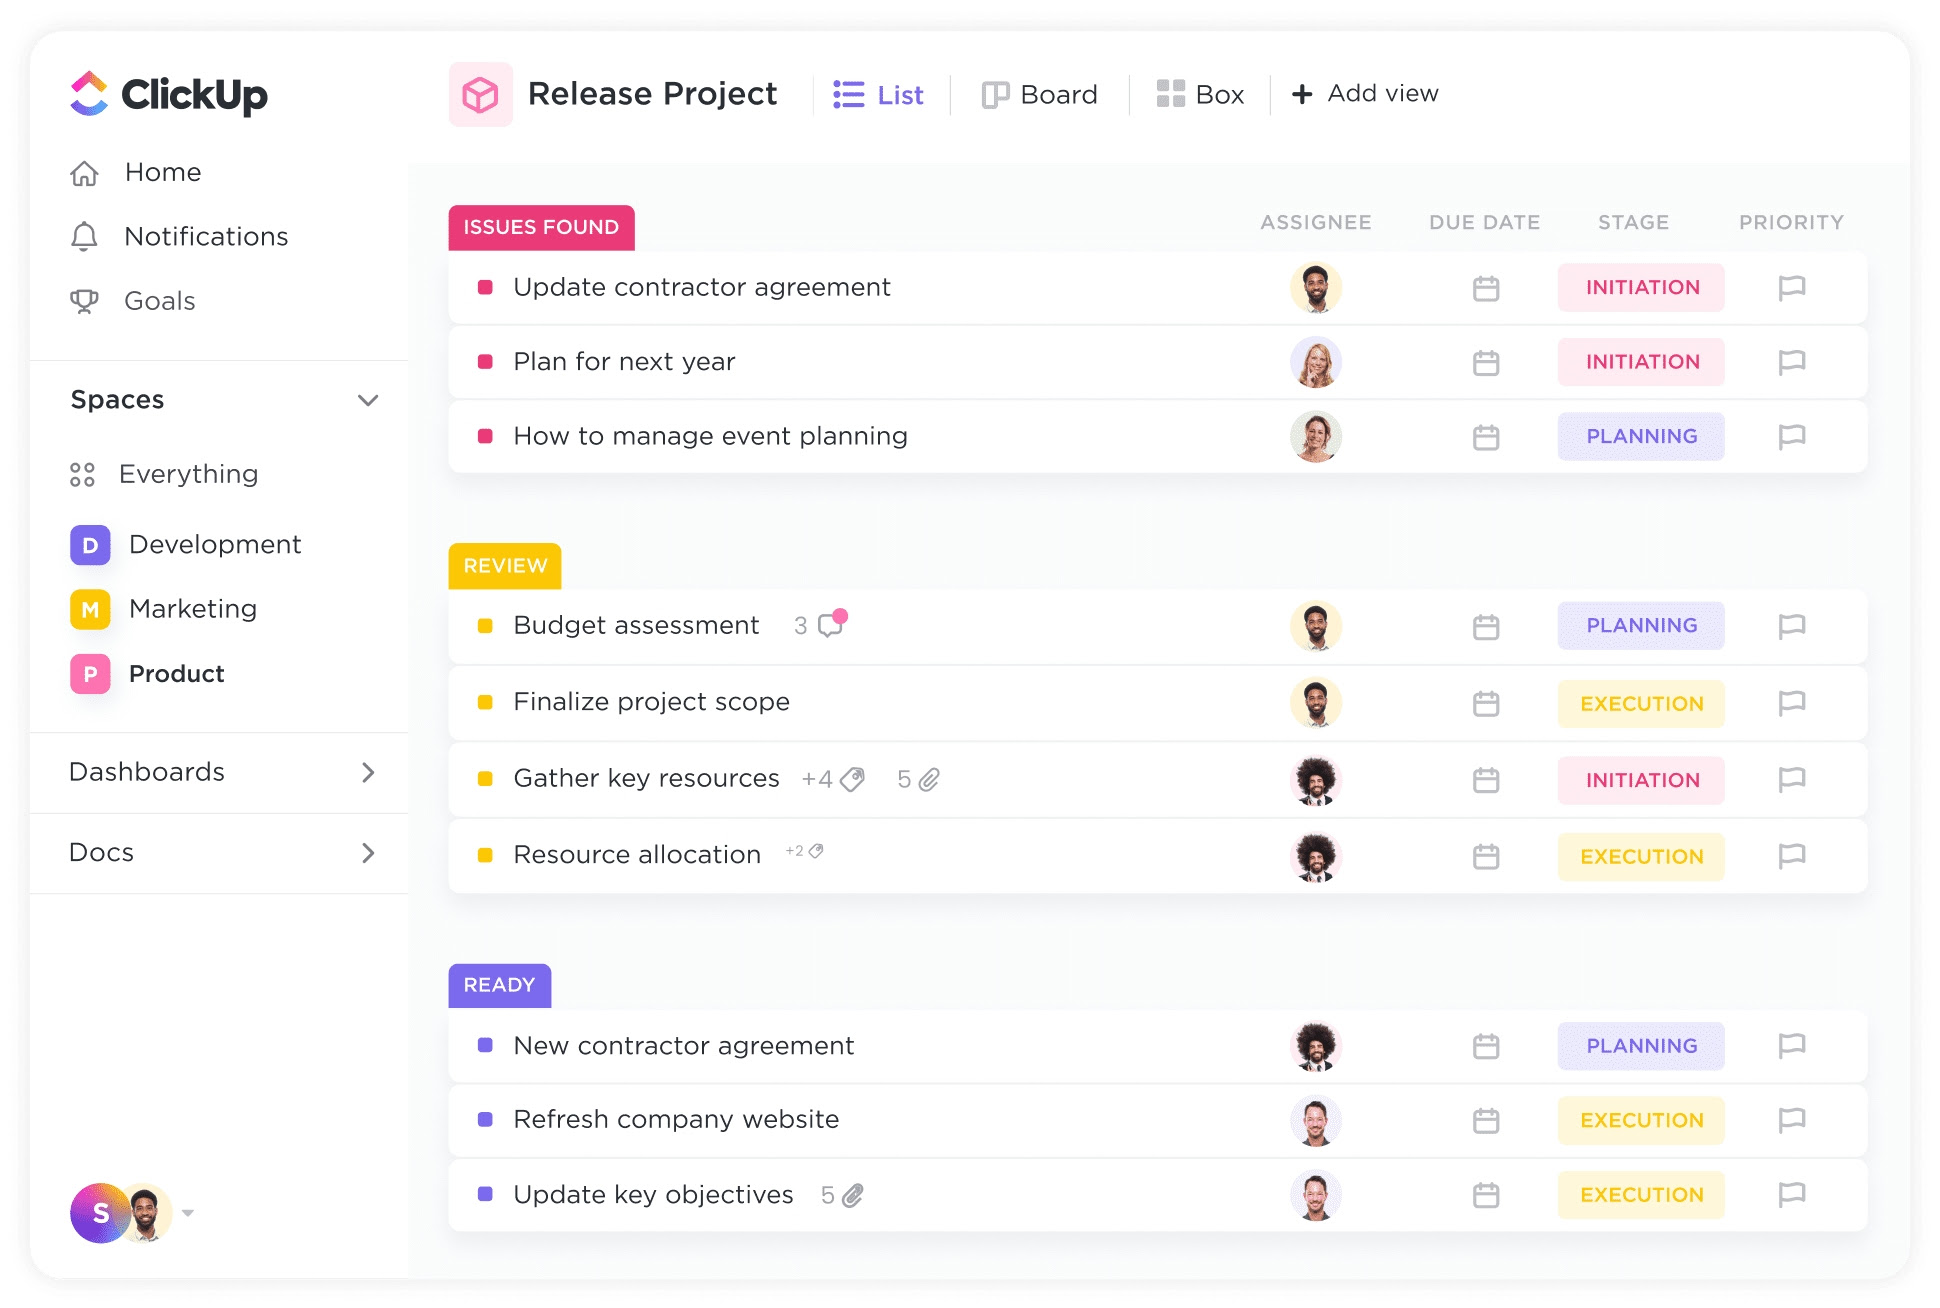Switch to the Box view
Viewport: 1940px width, 1308px height.
pos(1200,93)
